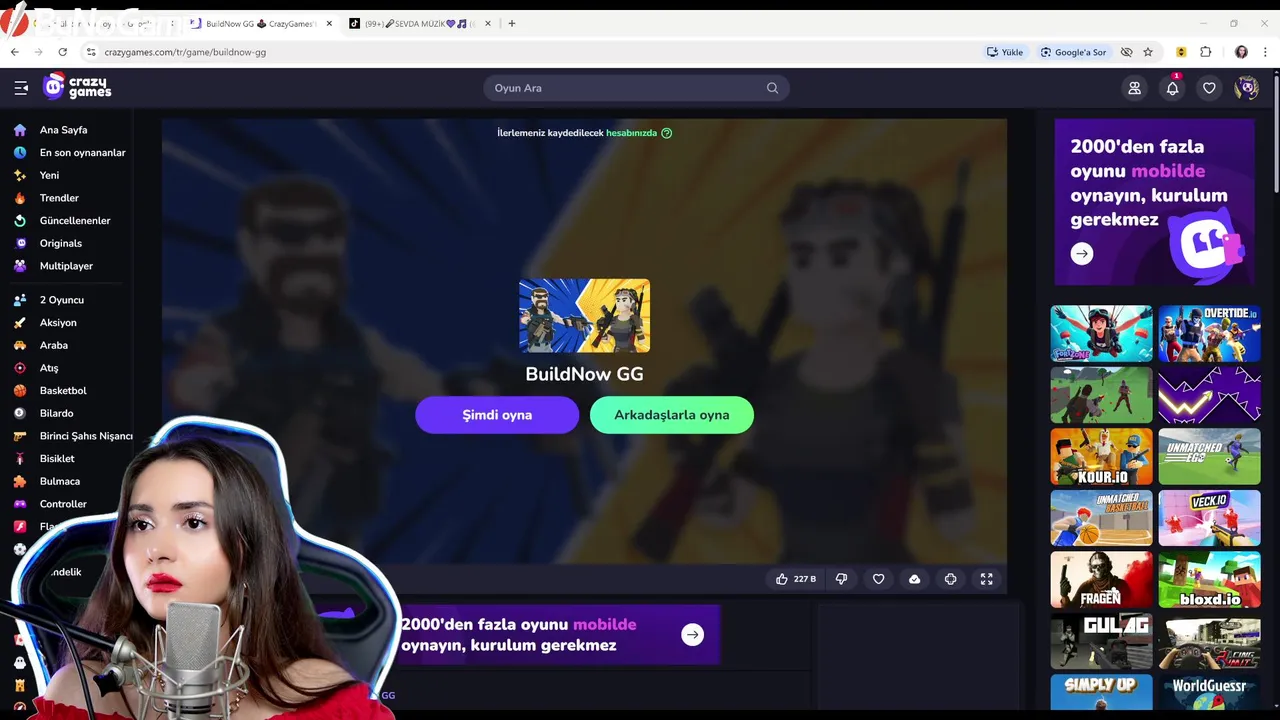Go back in browser history
This screenshot has width=1280, height=720.
click(15, 52)
